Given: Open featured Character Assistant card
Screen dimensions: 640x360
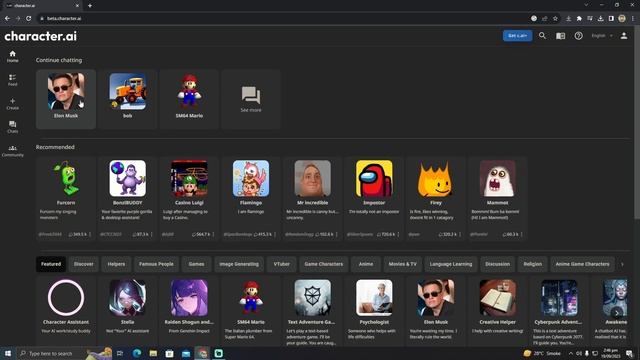Looking at the screenshot, I should coord(66,312).
